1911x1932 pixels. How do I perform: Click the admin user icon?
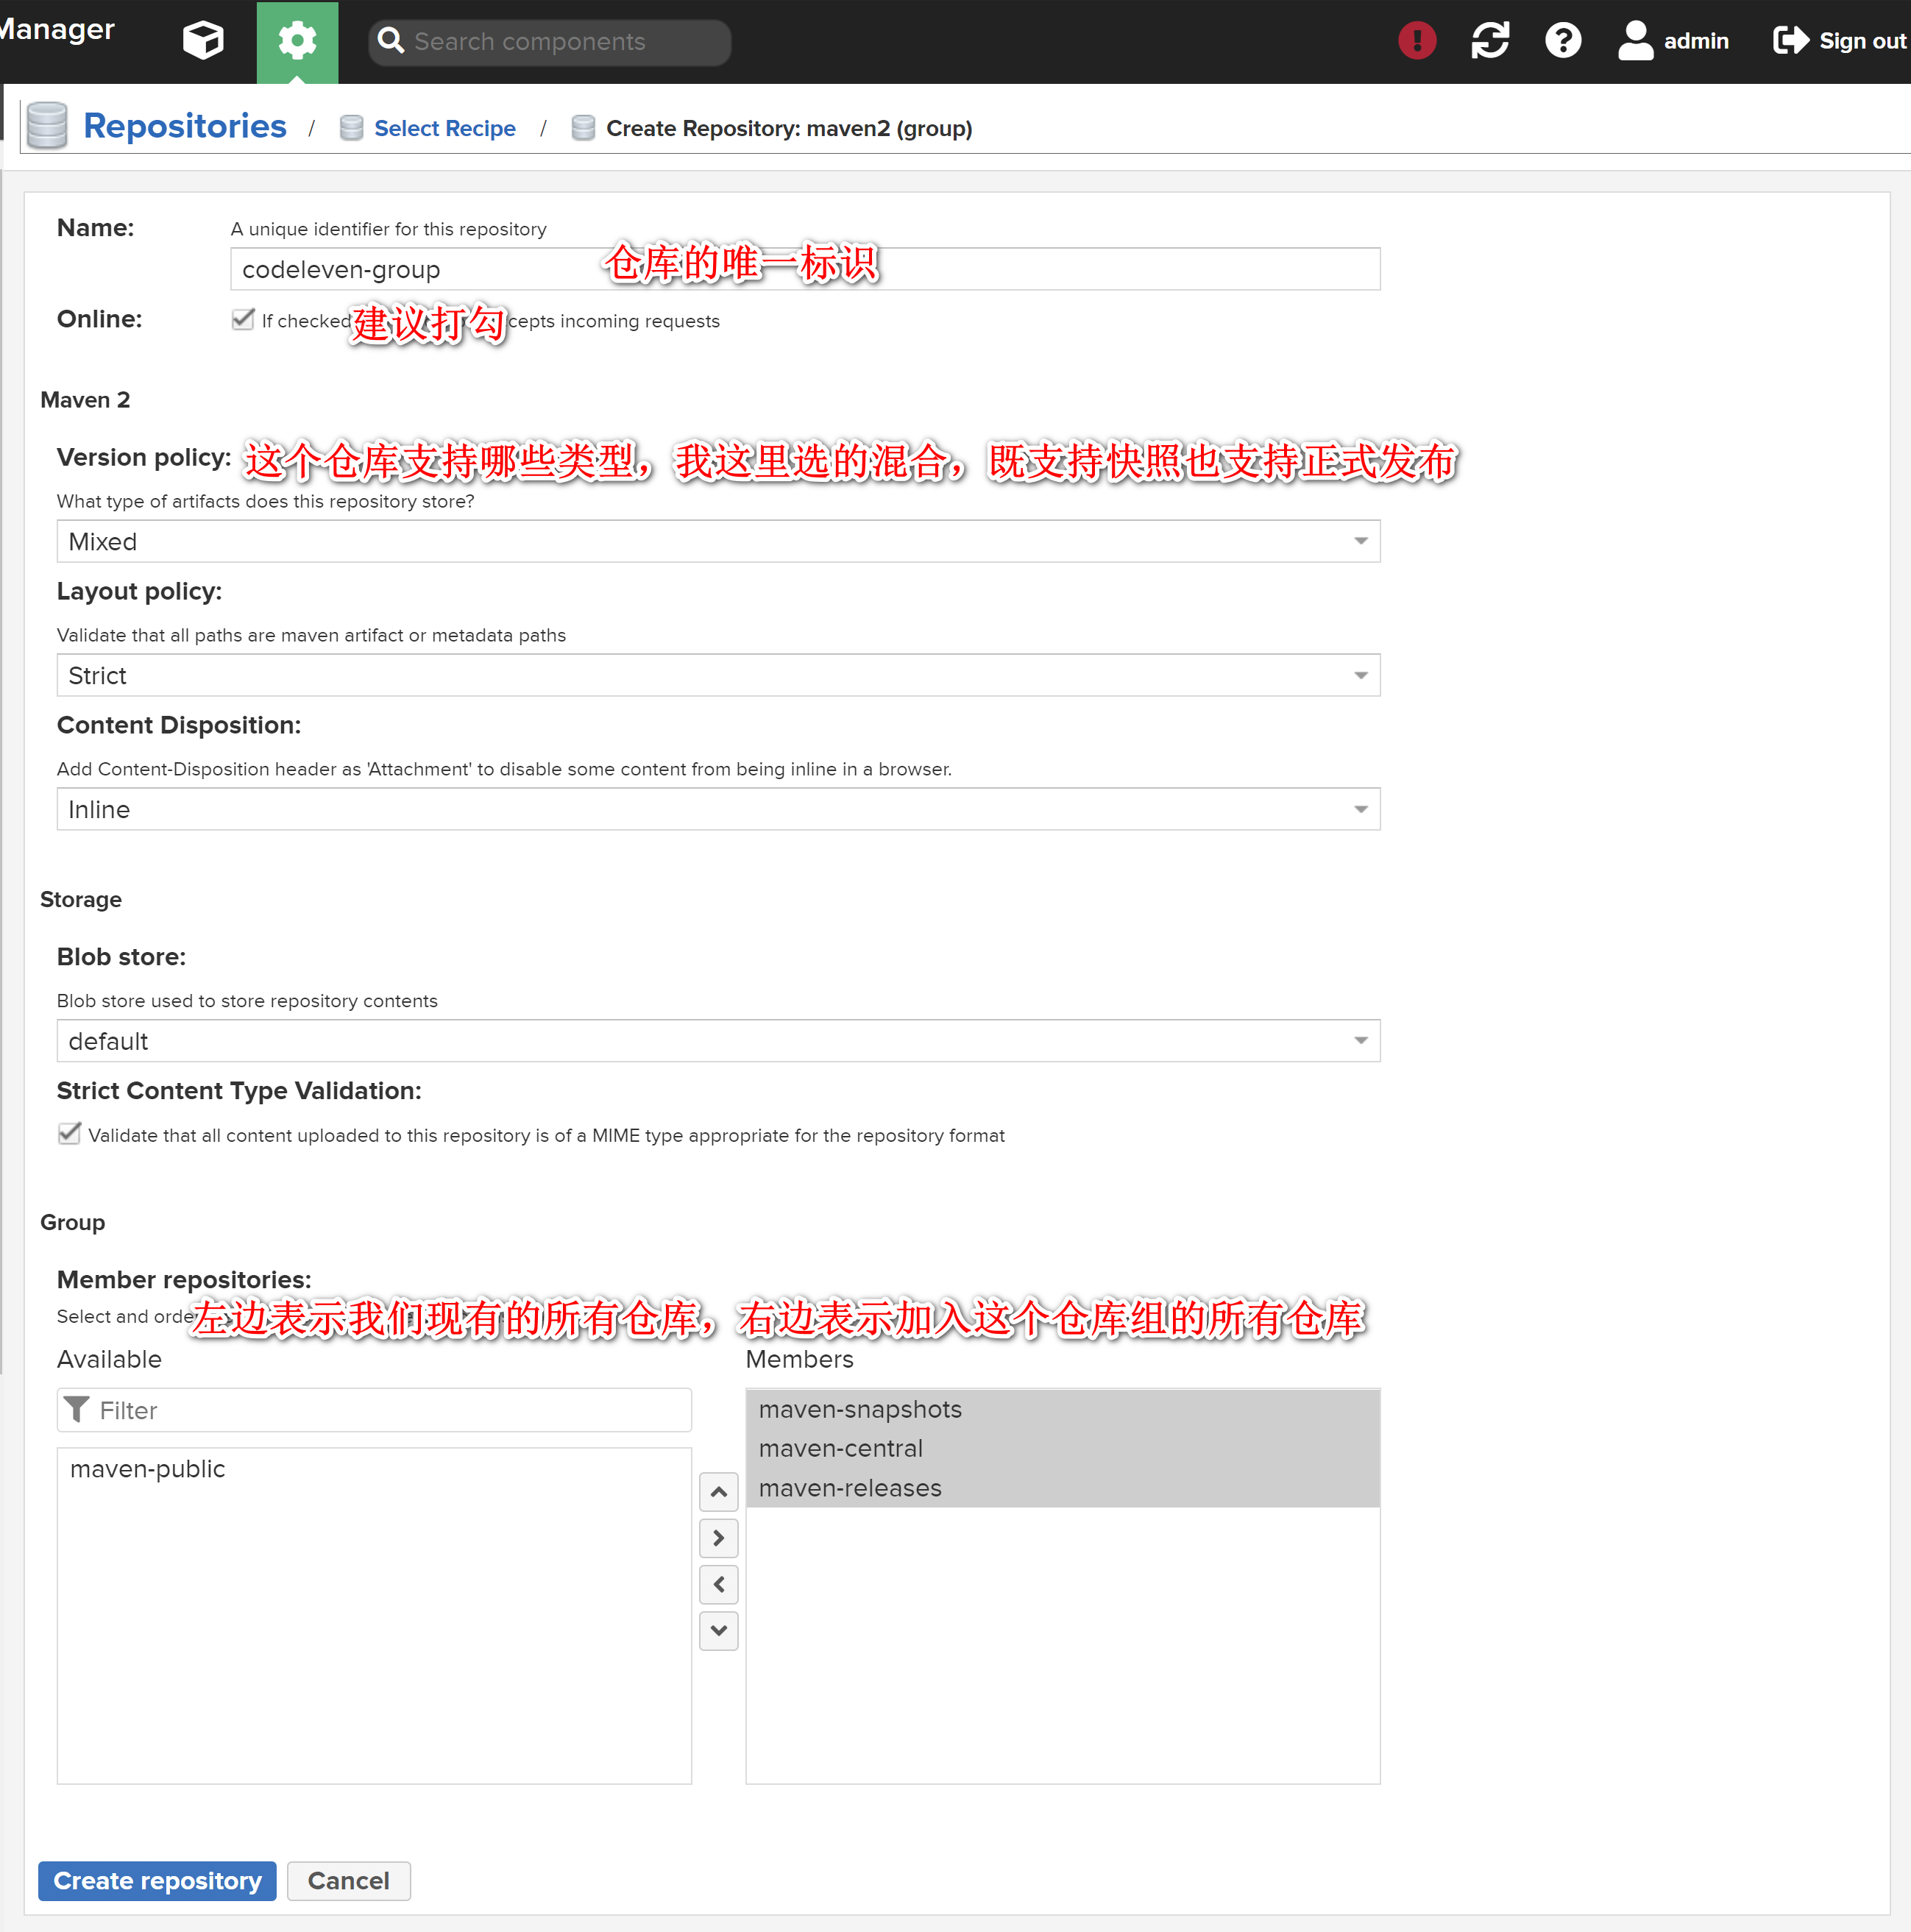click(1635, 41)
